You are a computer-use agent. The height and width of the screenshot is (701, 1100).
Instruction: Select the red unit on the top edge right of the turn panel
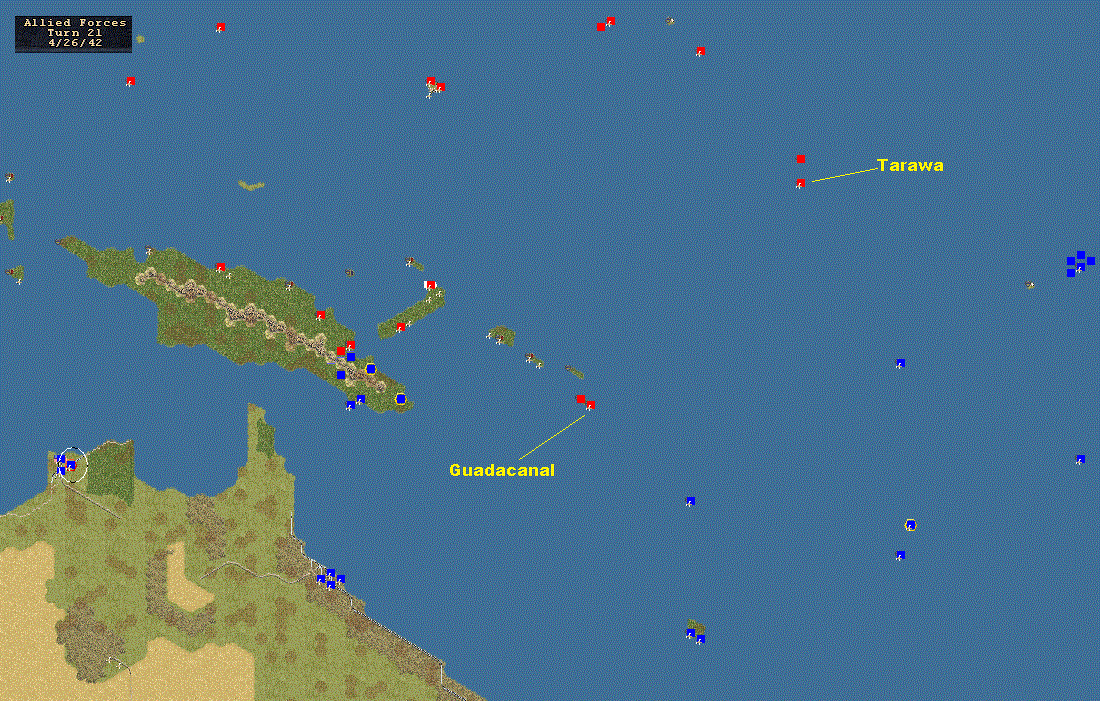[220, 27]
